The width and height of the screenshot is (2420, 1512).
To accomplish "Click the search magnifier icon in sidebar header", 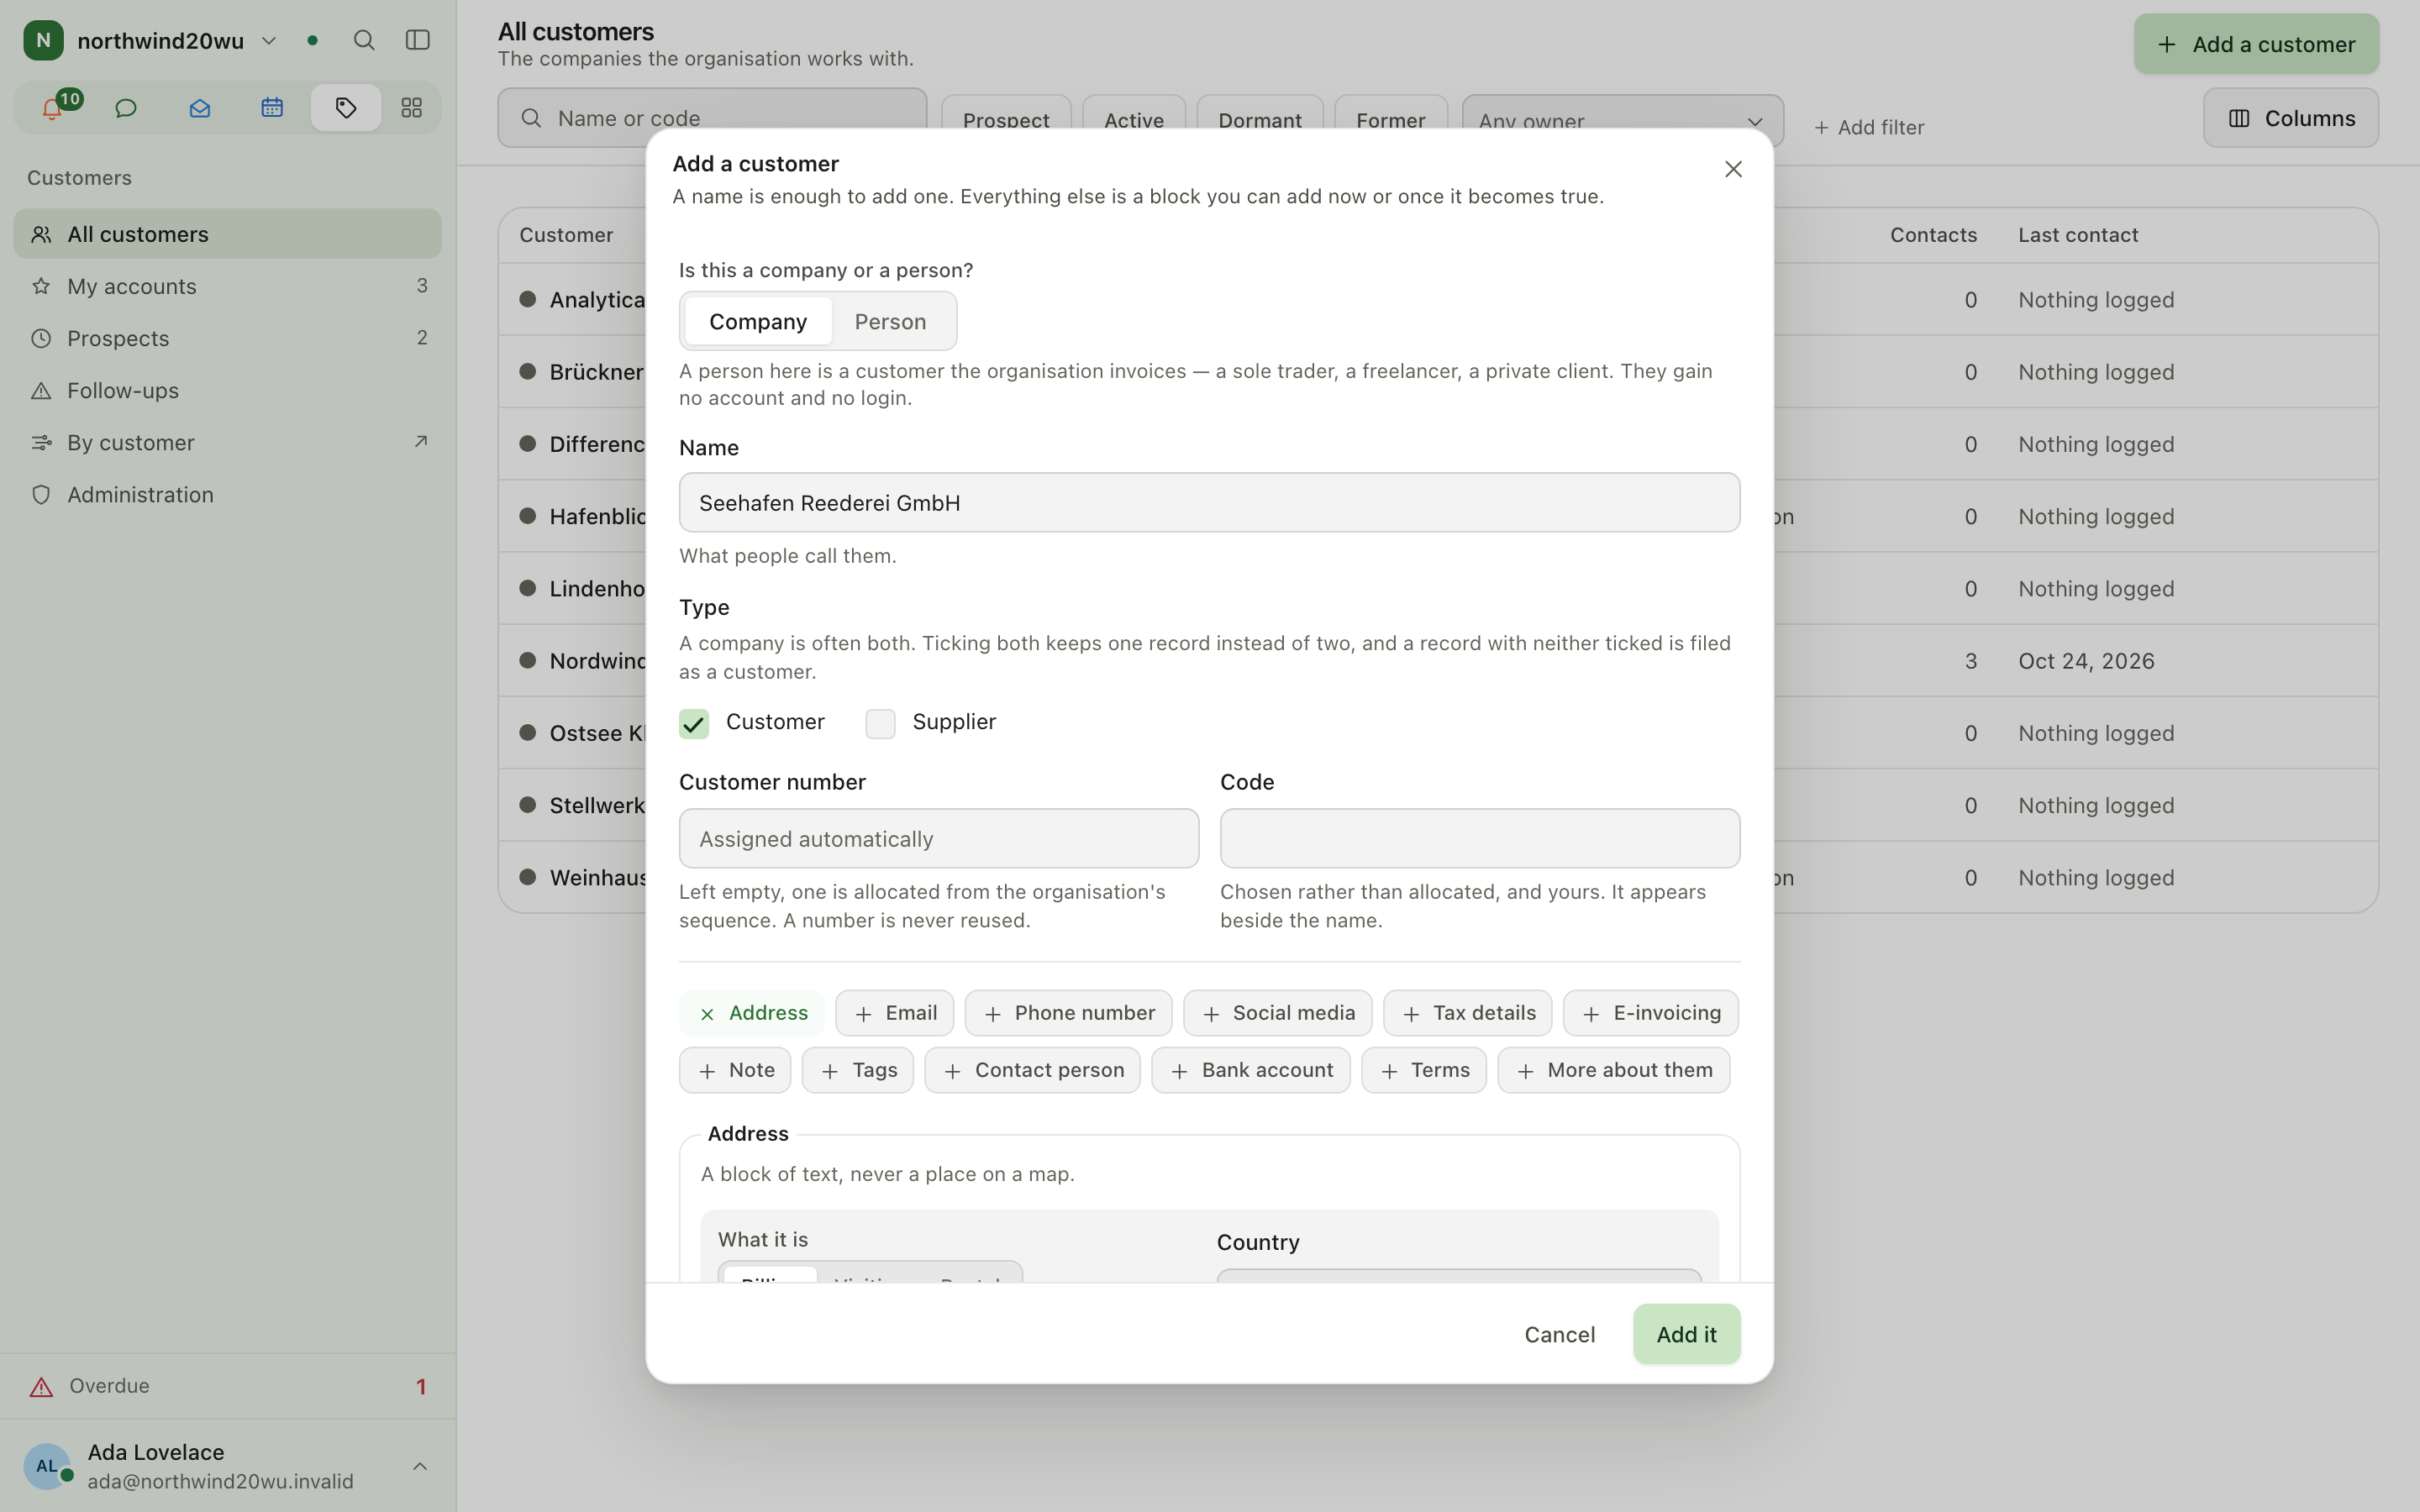I will [364, 40].
